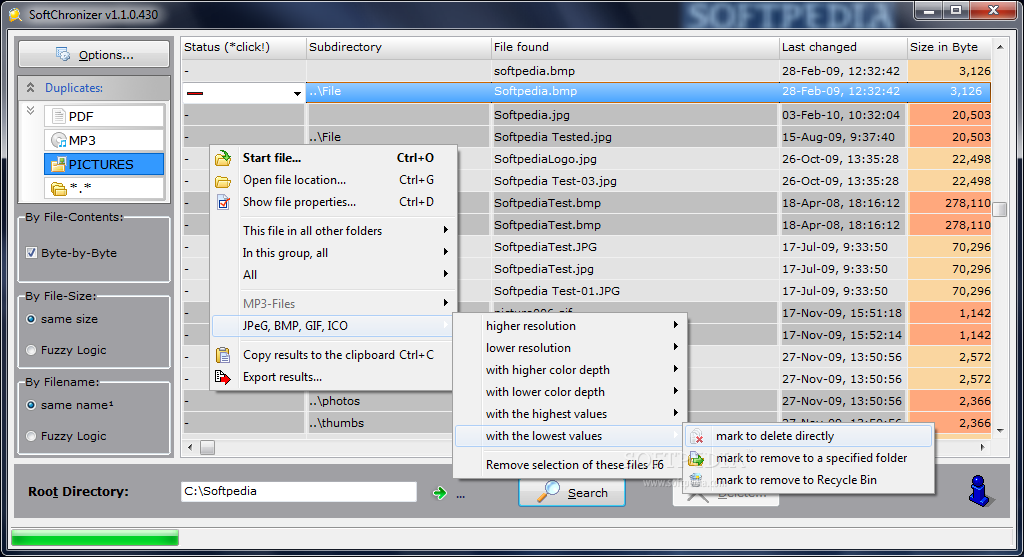Expand the higher resolution submenu
Image resolution: width=1024 pixels, height=557 pixels.
pyautogui.click(x=676, y=325)
